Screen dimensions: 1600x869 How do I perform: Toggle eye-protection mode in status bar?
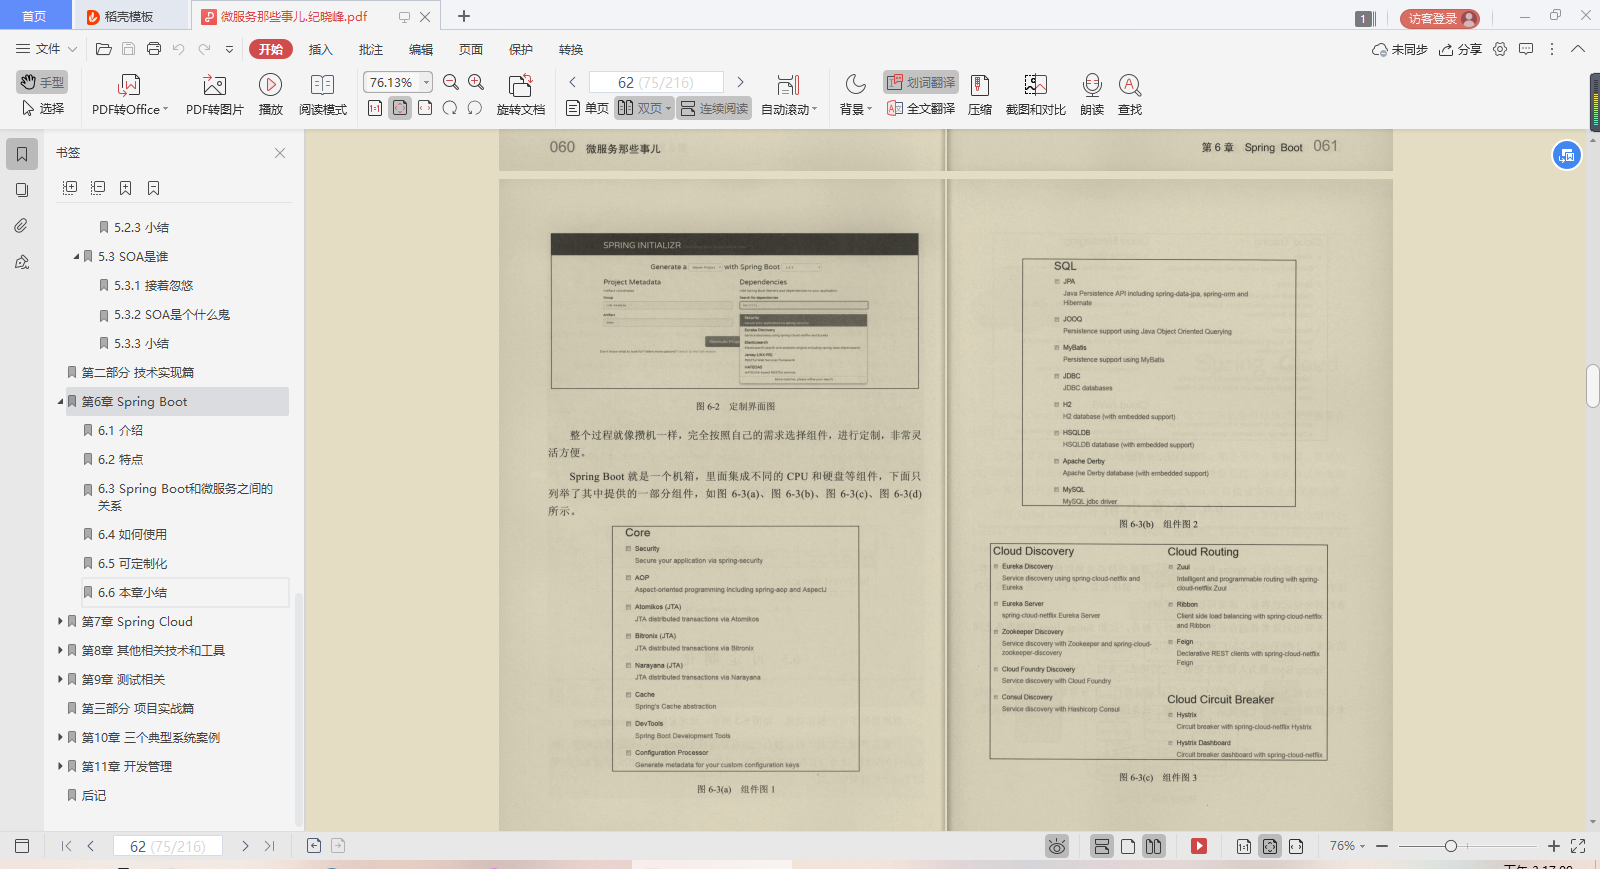(1057, 846)
